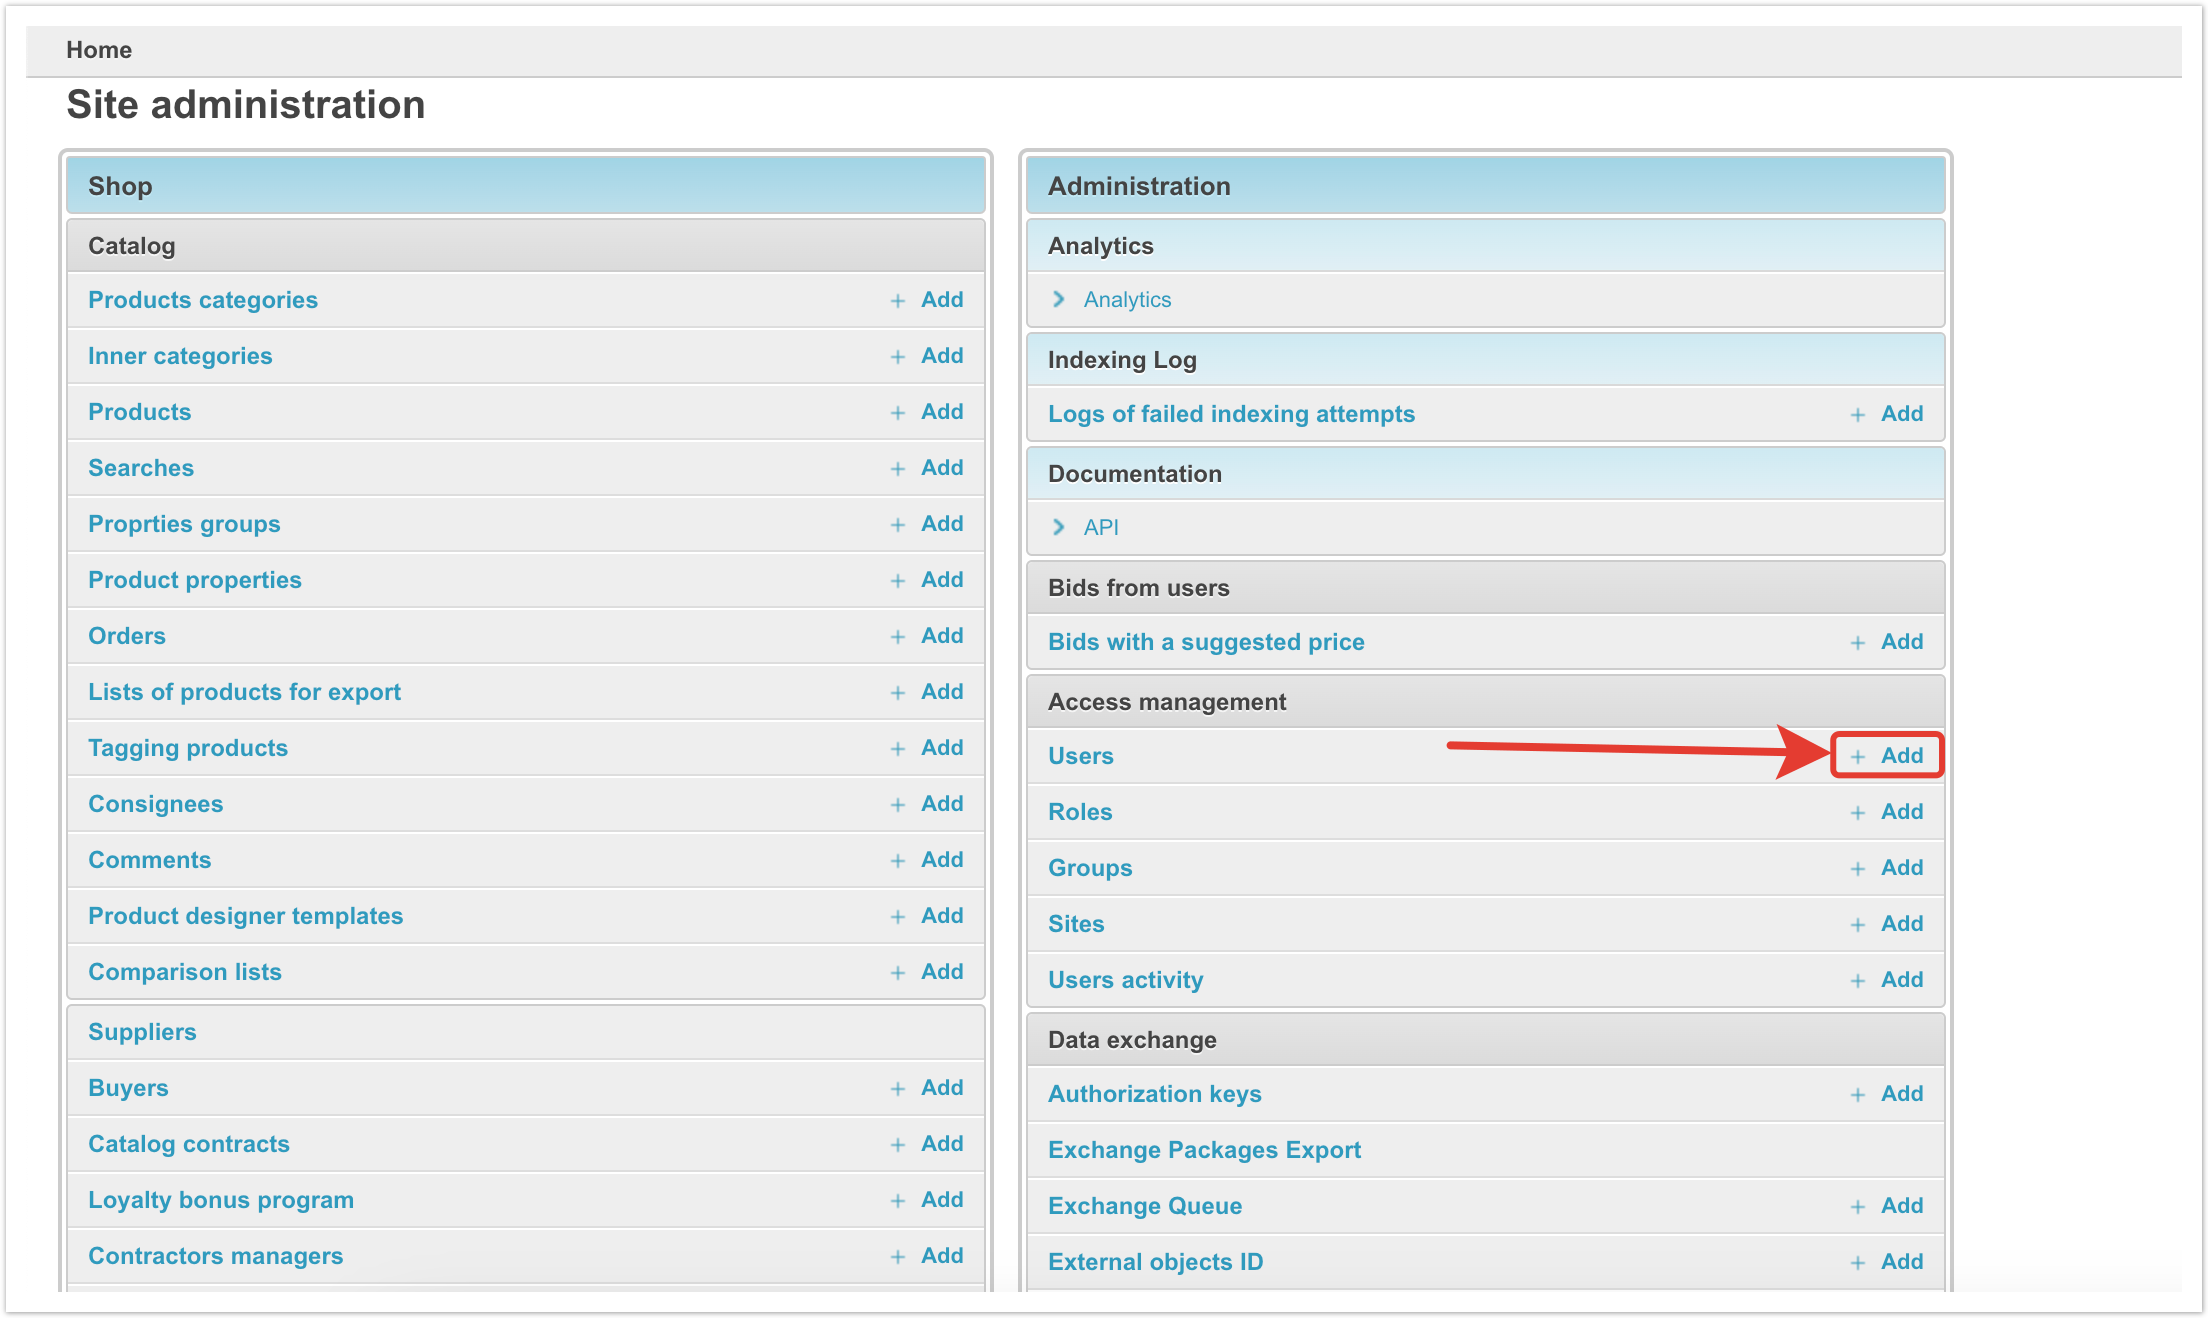Open Bids with a suggested price
Viewport: 2208px width, 1318px height.
pyautogui.click(x=1206, y=642)
